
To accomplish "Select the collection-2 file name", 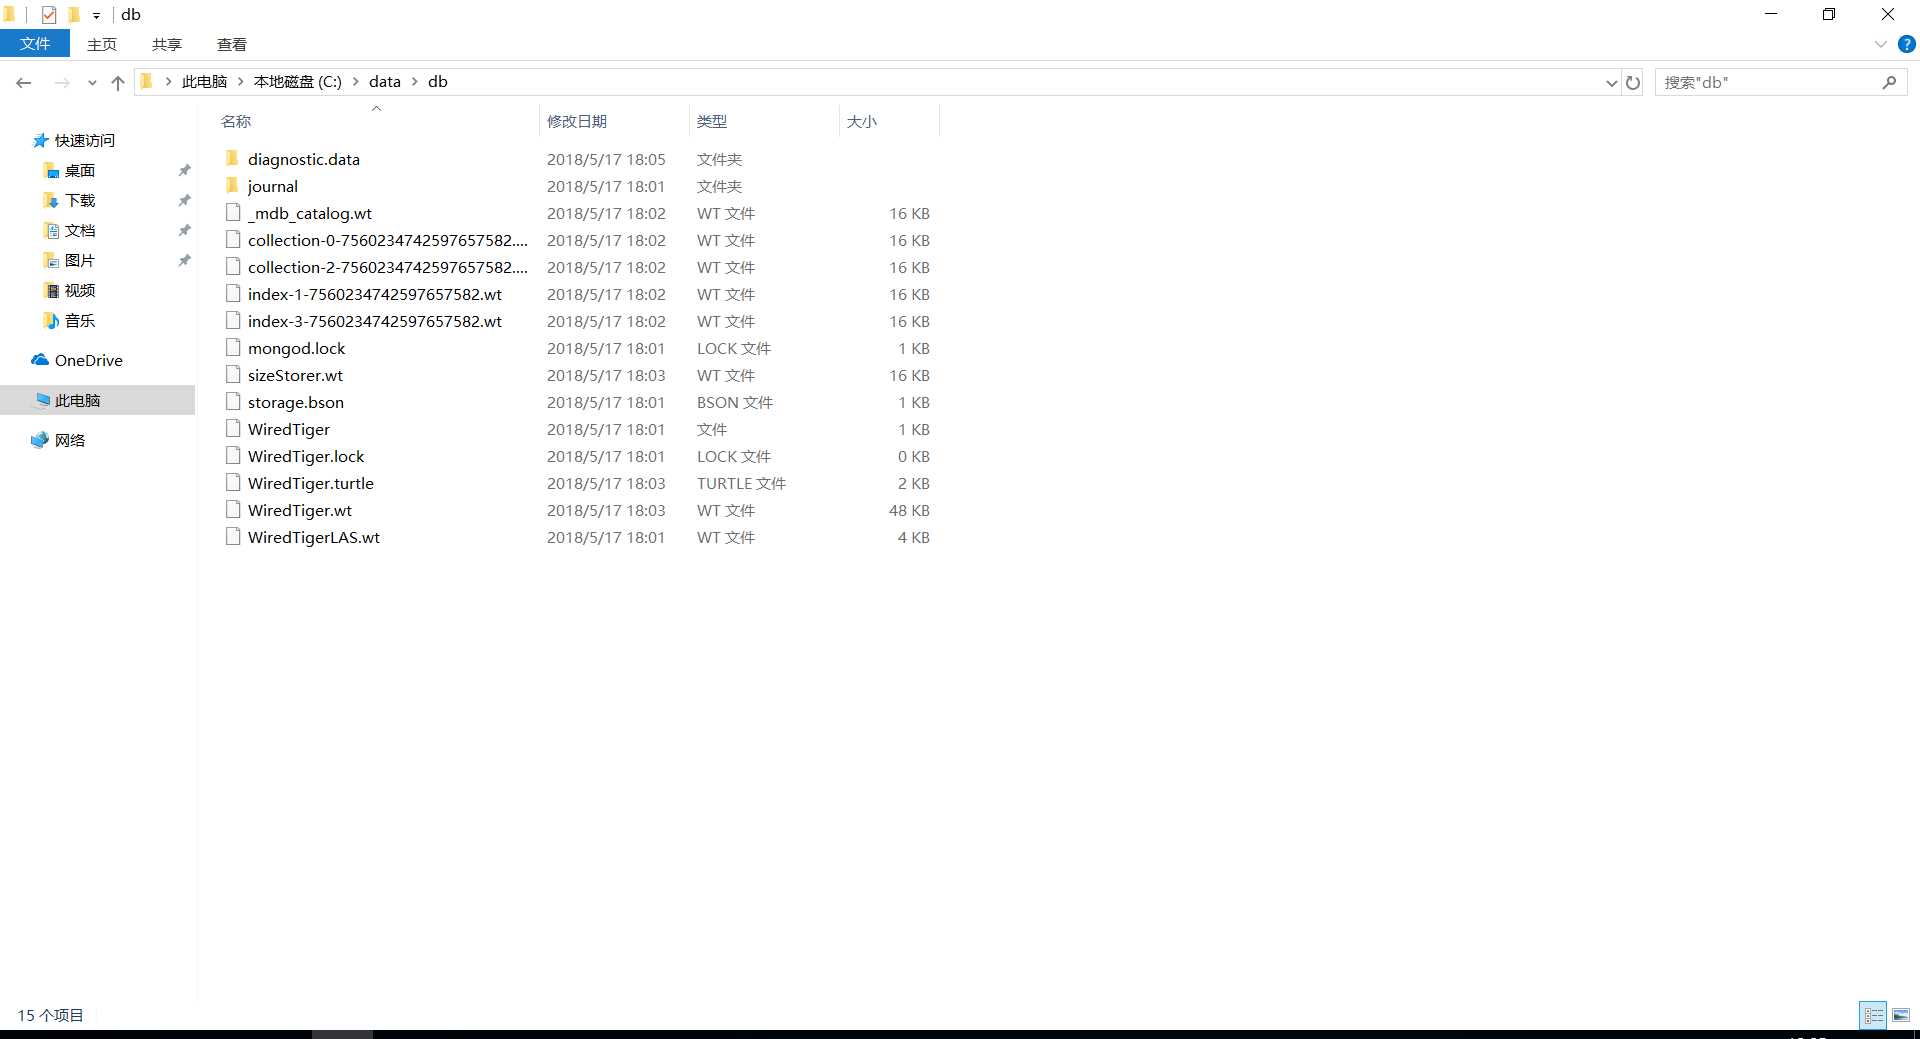I will coord(388,268).
